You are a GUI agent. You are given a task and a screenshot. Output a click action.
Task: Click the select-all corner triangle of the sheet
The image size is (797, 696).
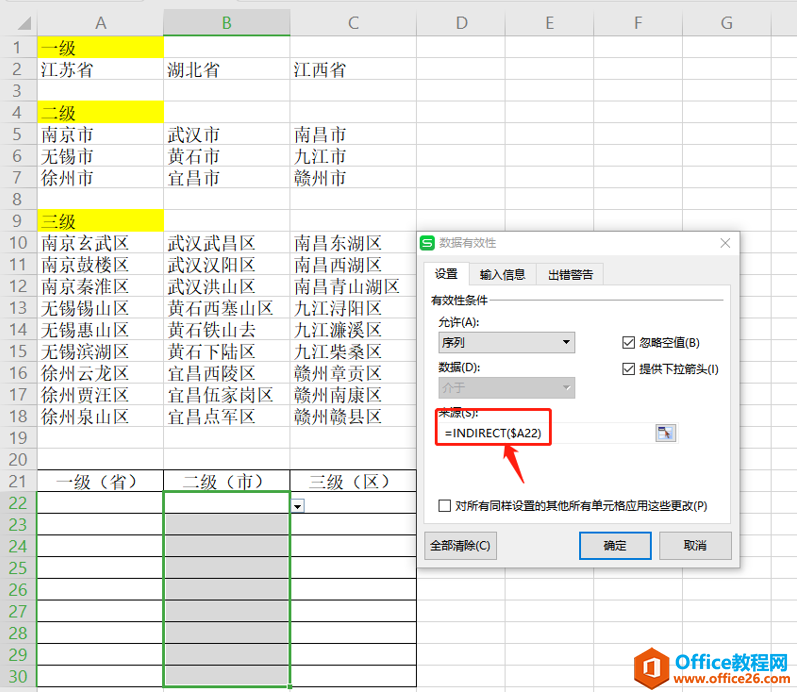(x=24, y=23)
